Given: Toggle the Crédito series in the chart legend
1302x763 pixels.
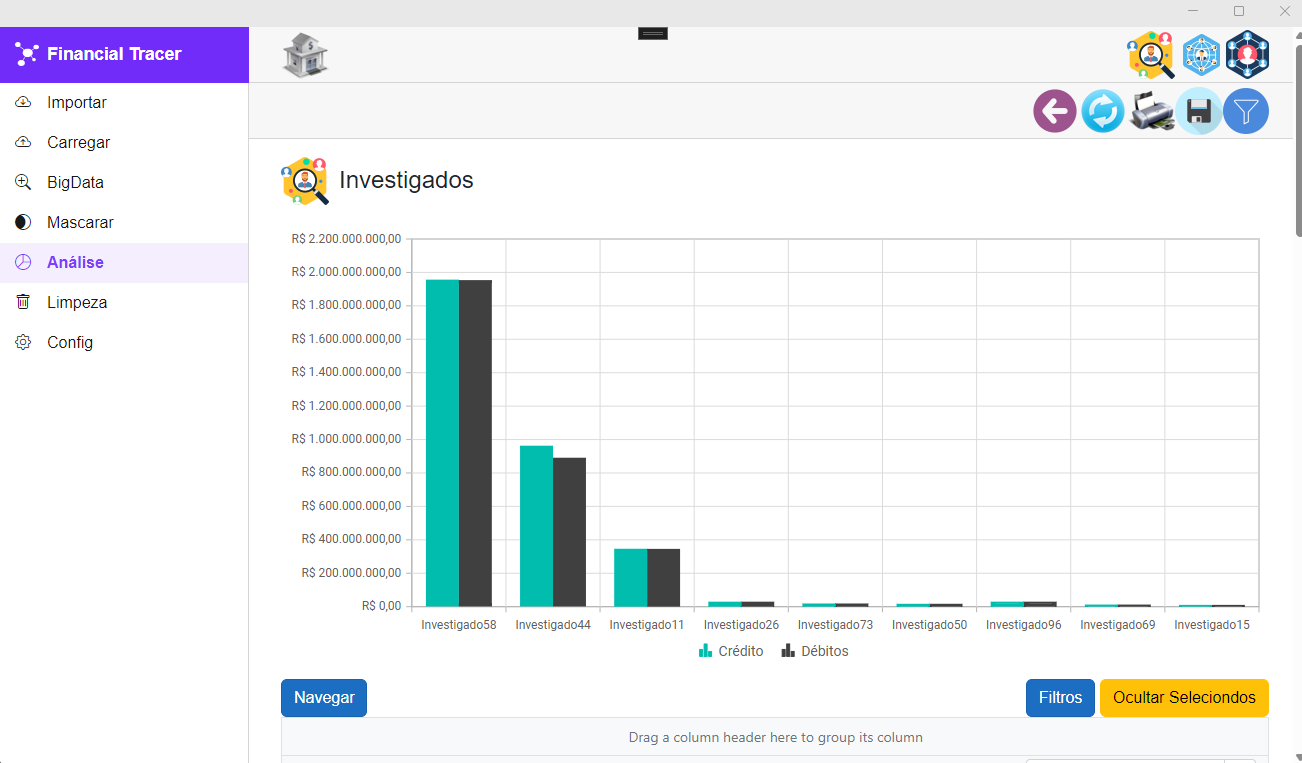Looking at the screenshot, I should click(x=731, y=651).
